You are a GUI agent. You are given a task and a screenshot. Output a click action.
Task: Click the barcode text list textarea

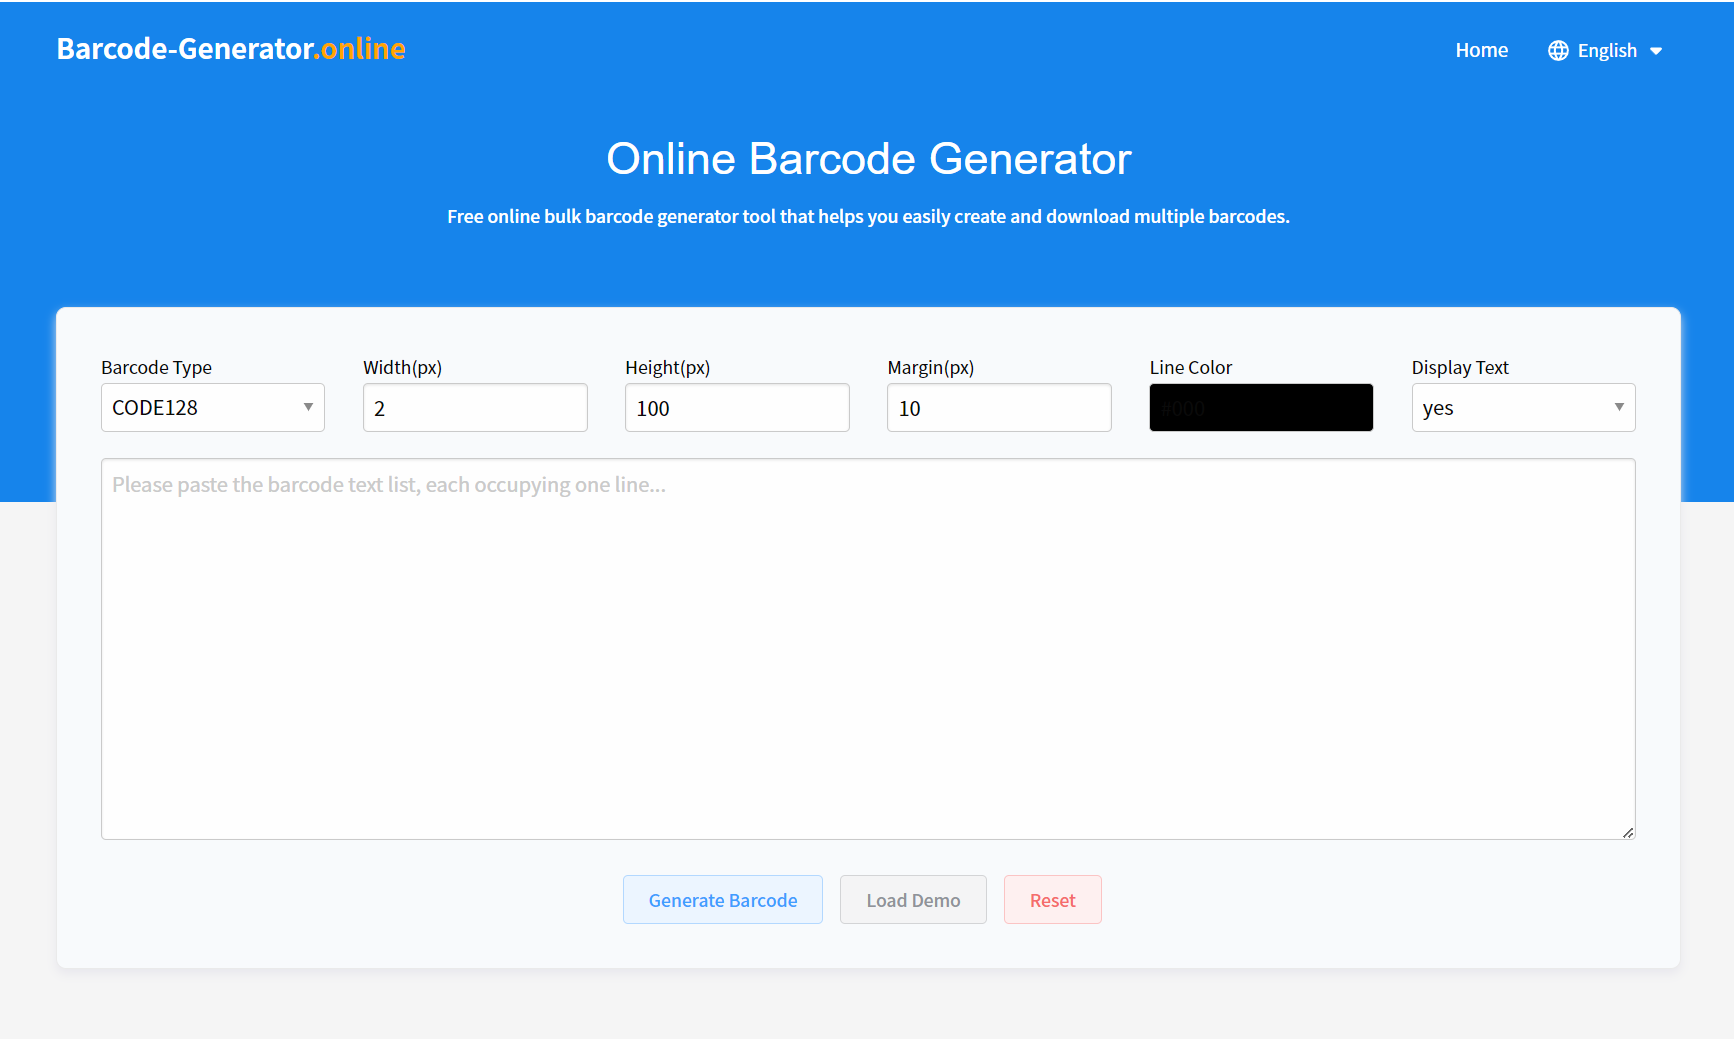click(x=868, y=649)
